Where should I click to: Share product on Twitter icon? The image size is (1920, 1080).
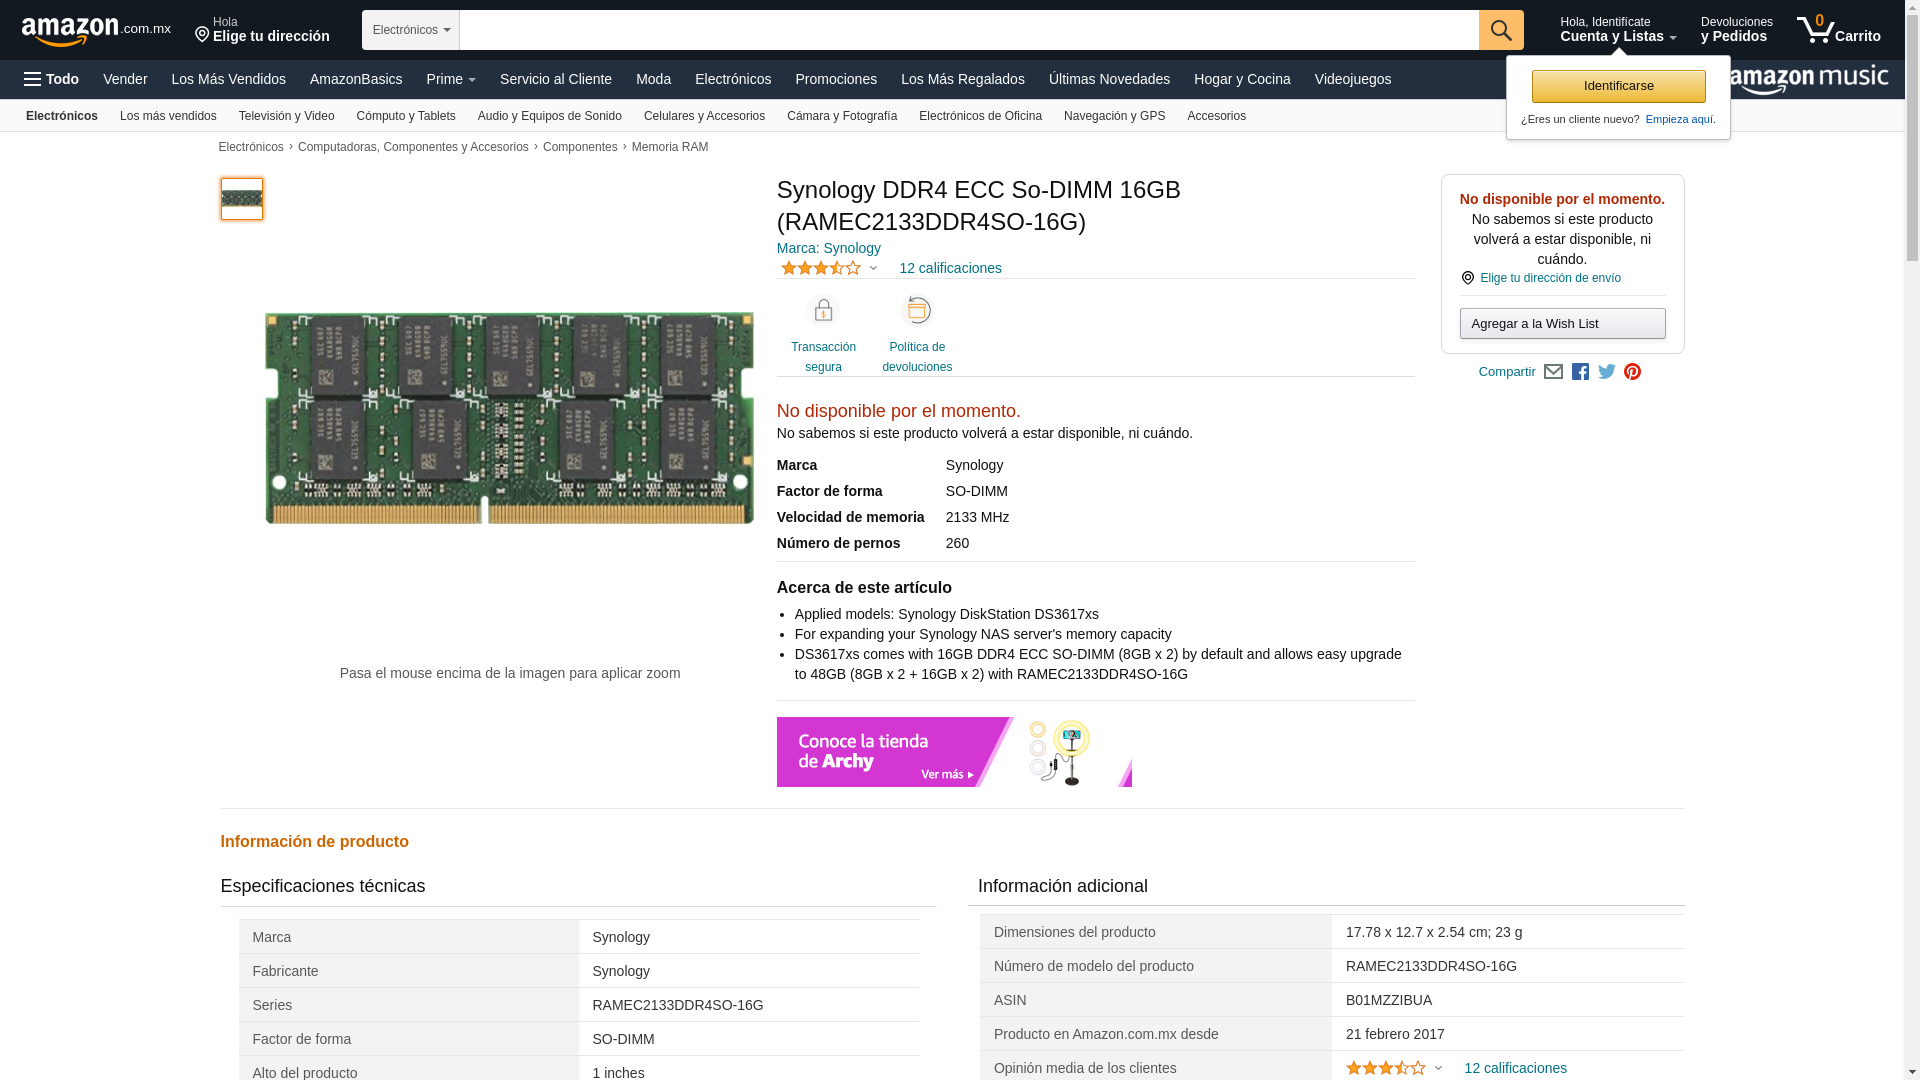click(x=1607, y=372)
